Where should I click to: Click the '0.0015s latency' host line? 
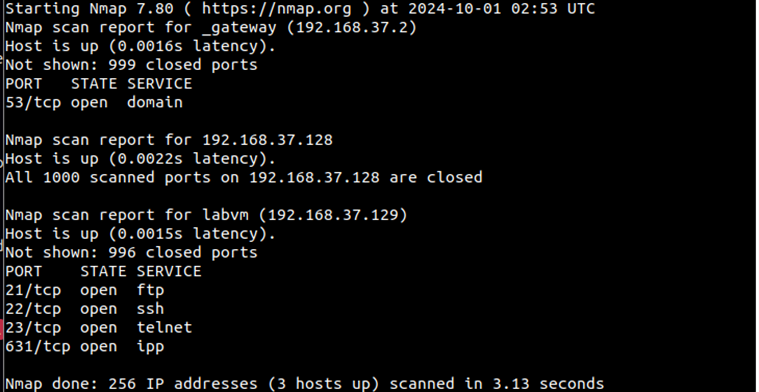click(x=140, y=234)
